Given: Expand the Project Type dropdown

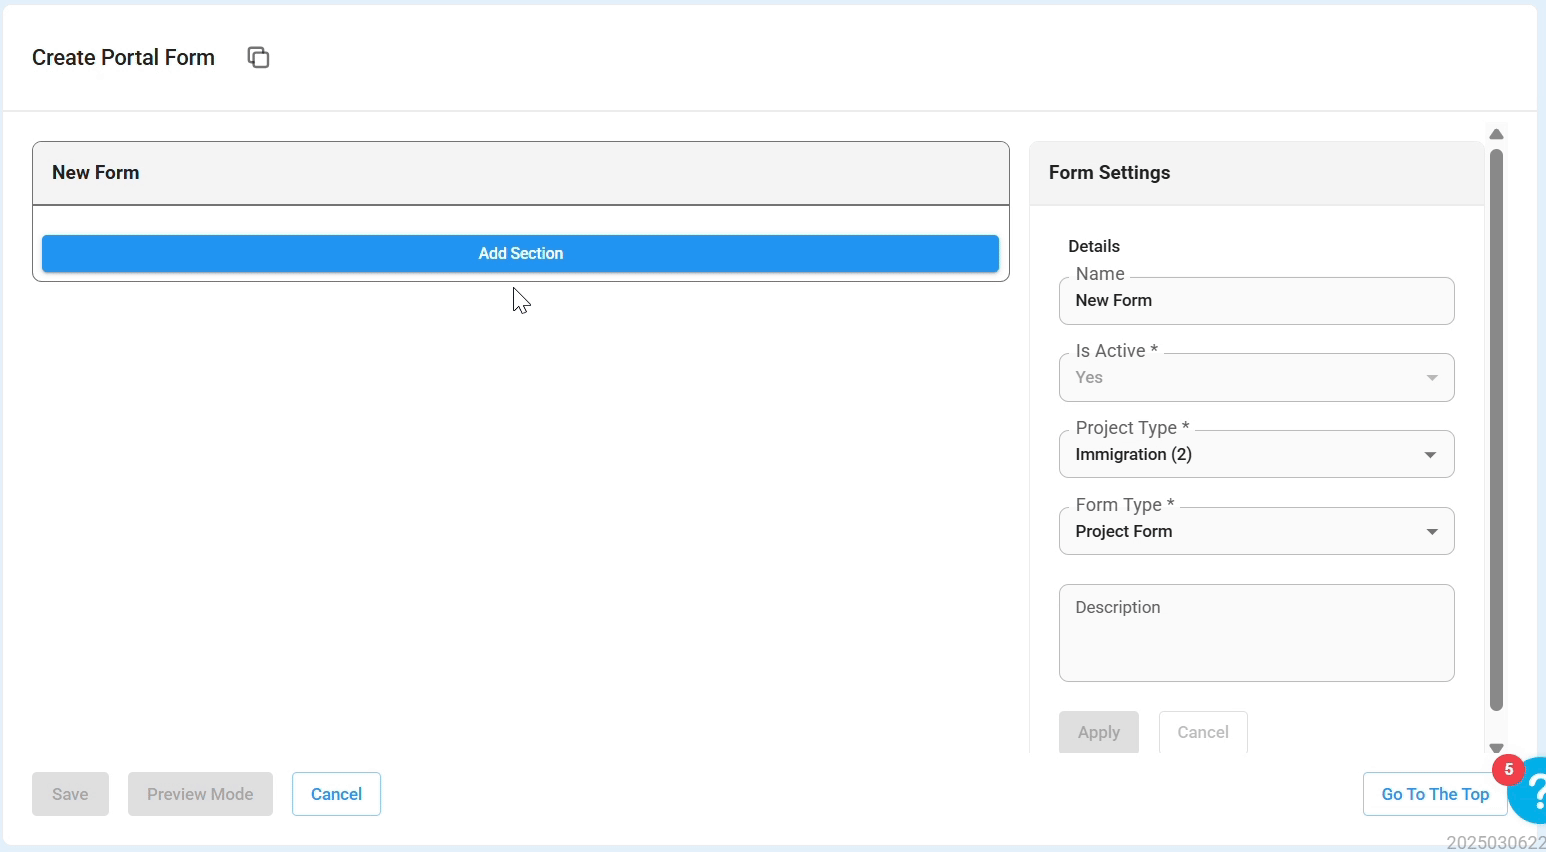Looking at the screenshot, I should 1256,455.
